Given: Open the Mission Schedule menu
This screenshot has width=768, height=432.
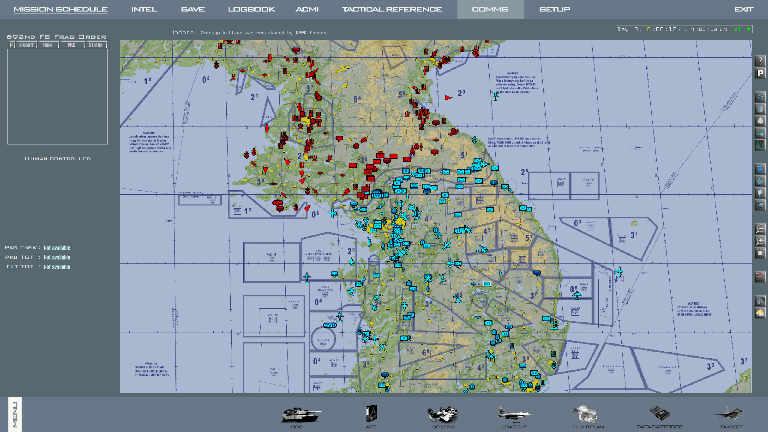Looking at the screenshot, I should [60, 9].
